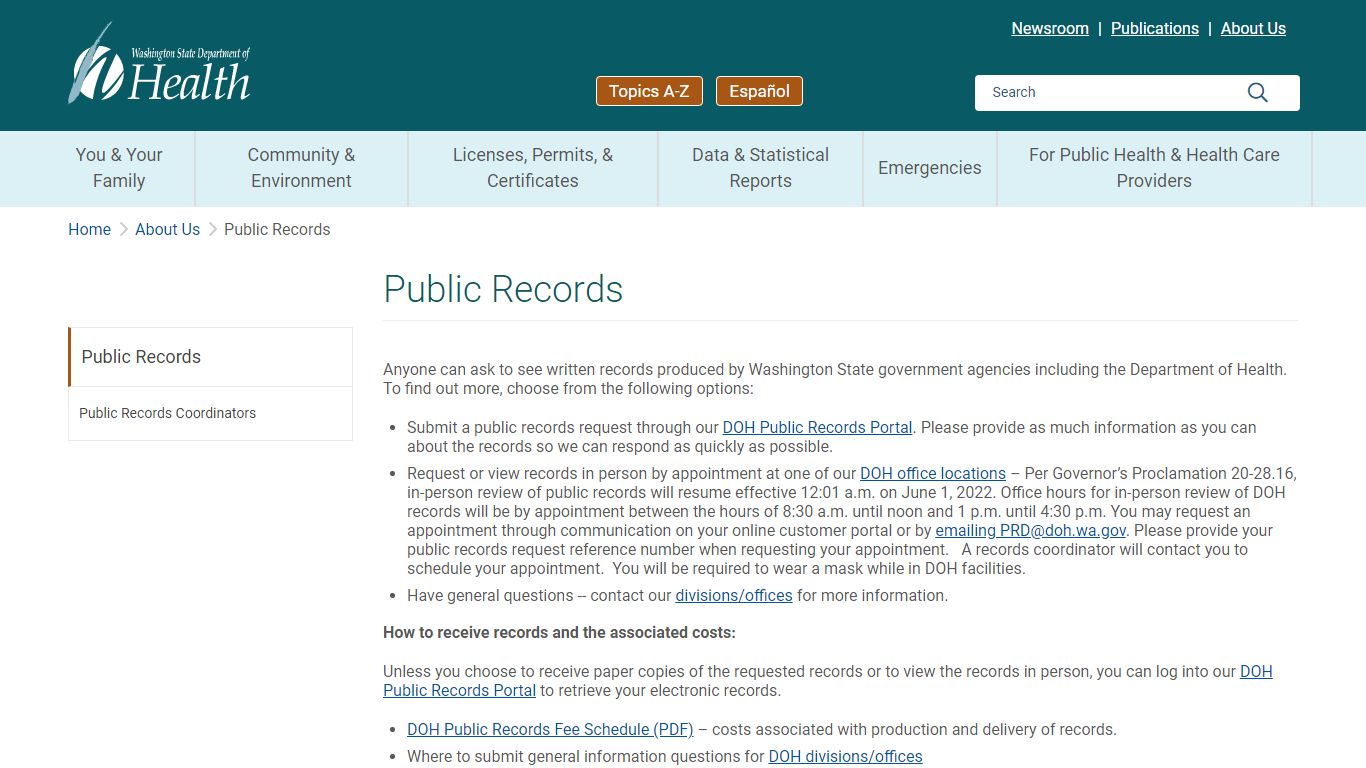This screenshot has width=1366, height=768.
Task: Open the DOH office locations link
Action: [x=933, y=473]
